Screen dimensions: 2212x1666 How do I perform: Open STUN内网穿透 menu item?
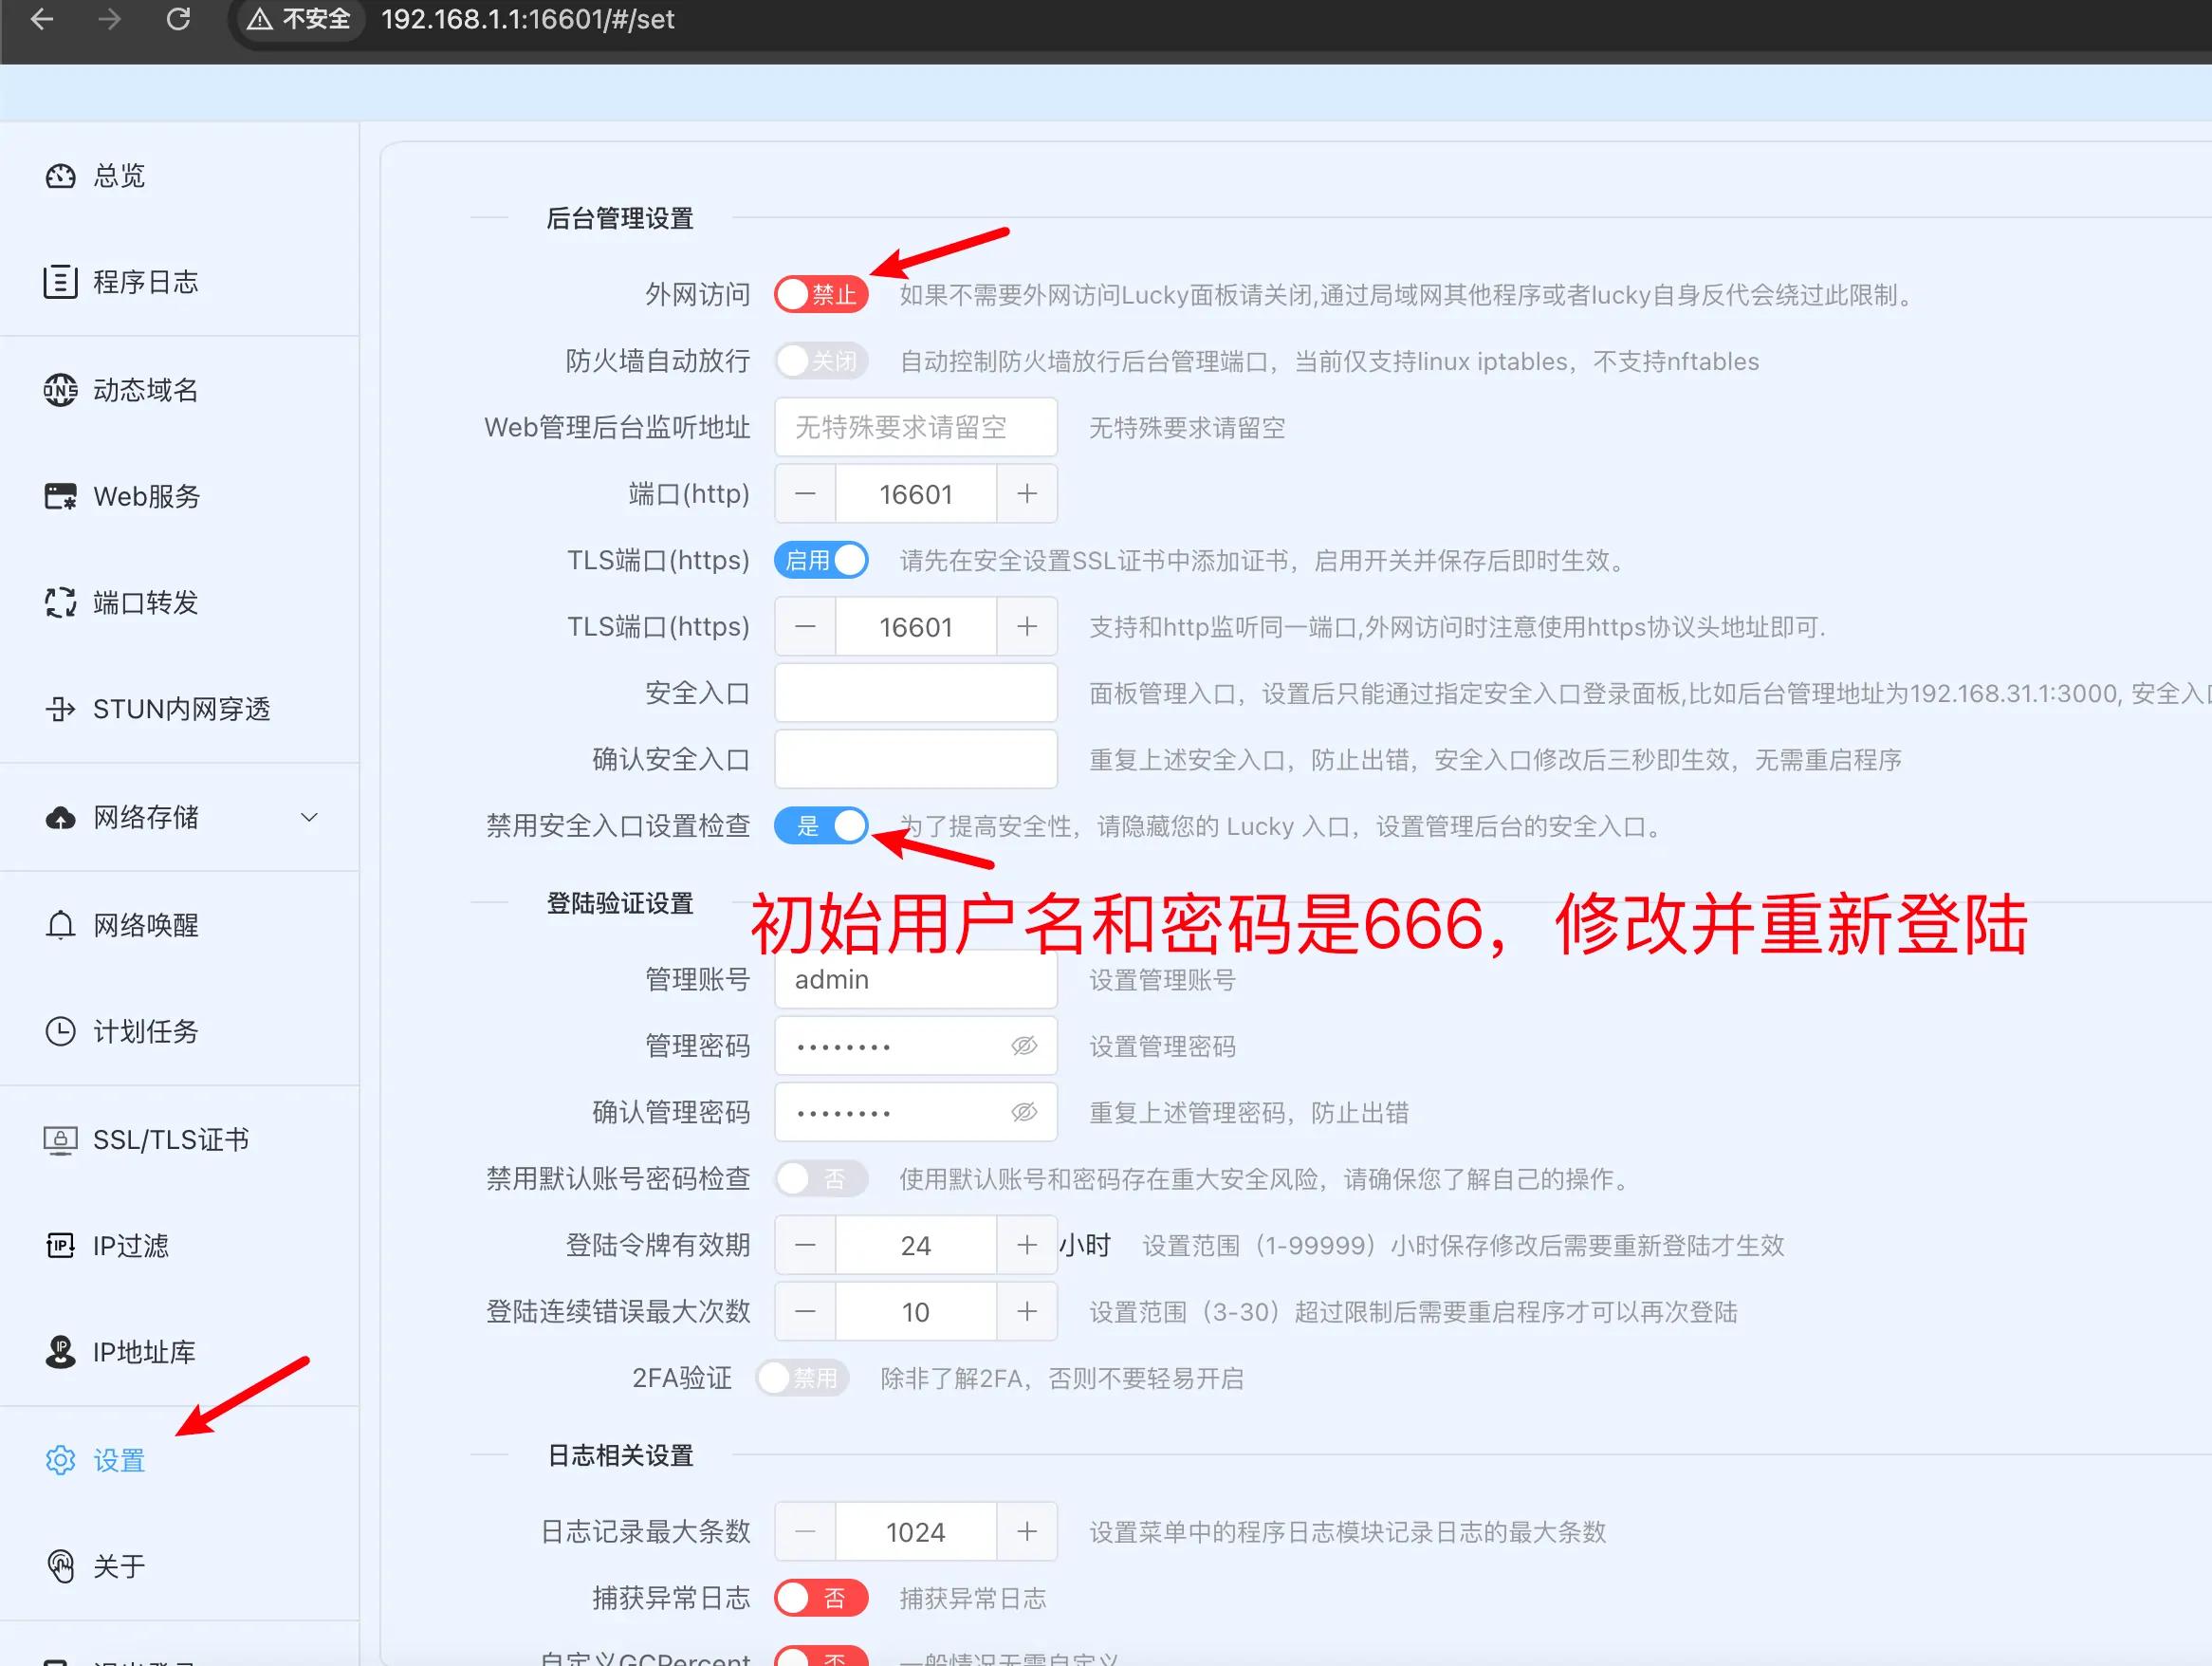[x=180, y=709]
